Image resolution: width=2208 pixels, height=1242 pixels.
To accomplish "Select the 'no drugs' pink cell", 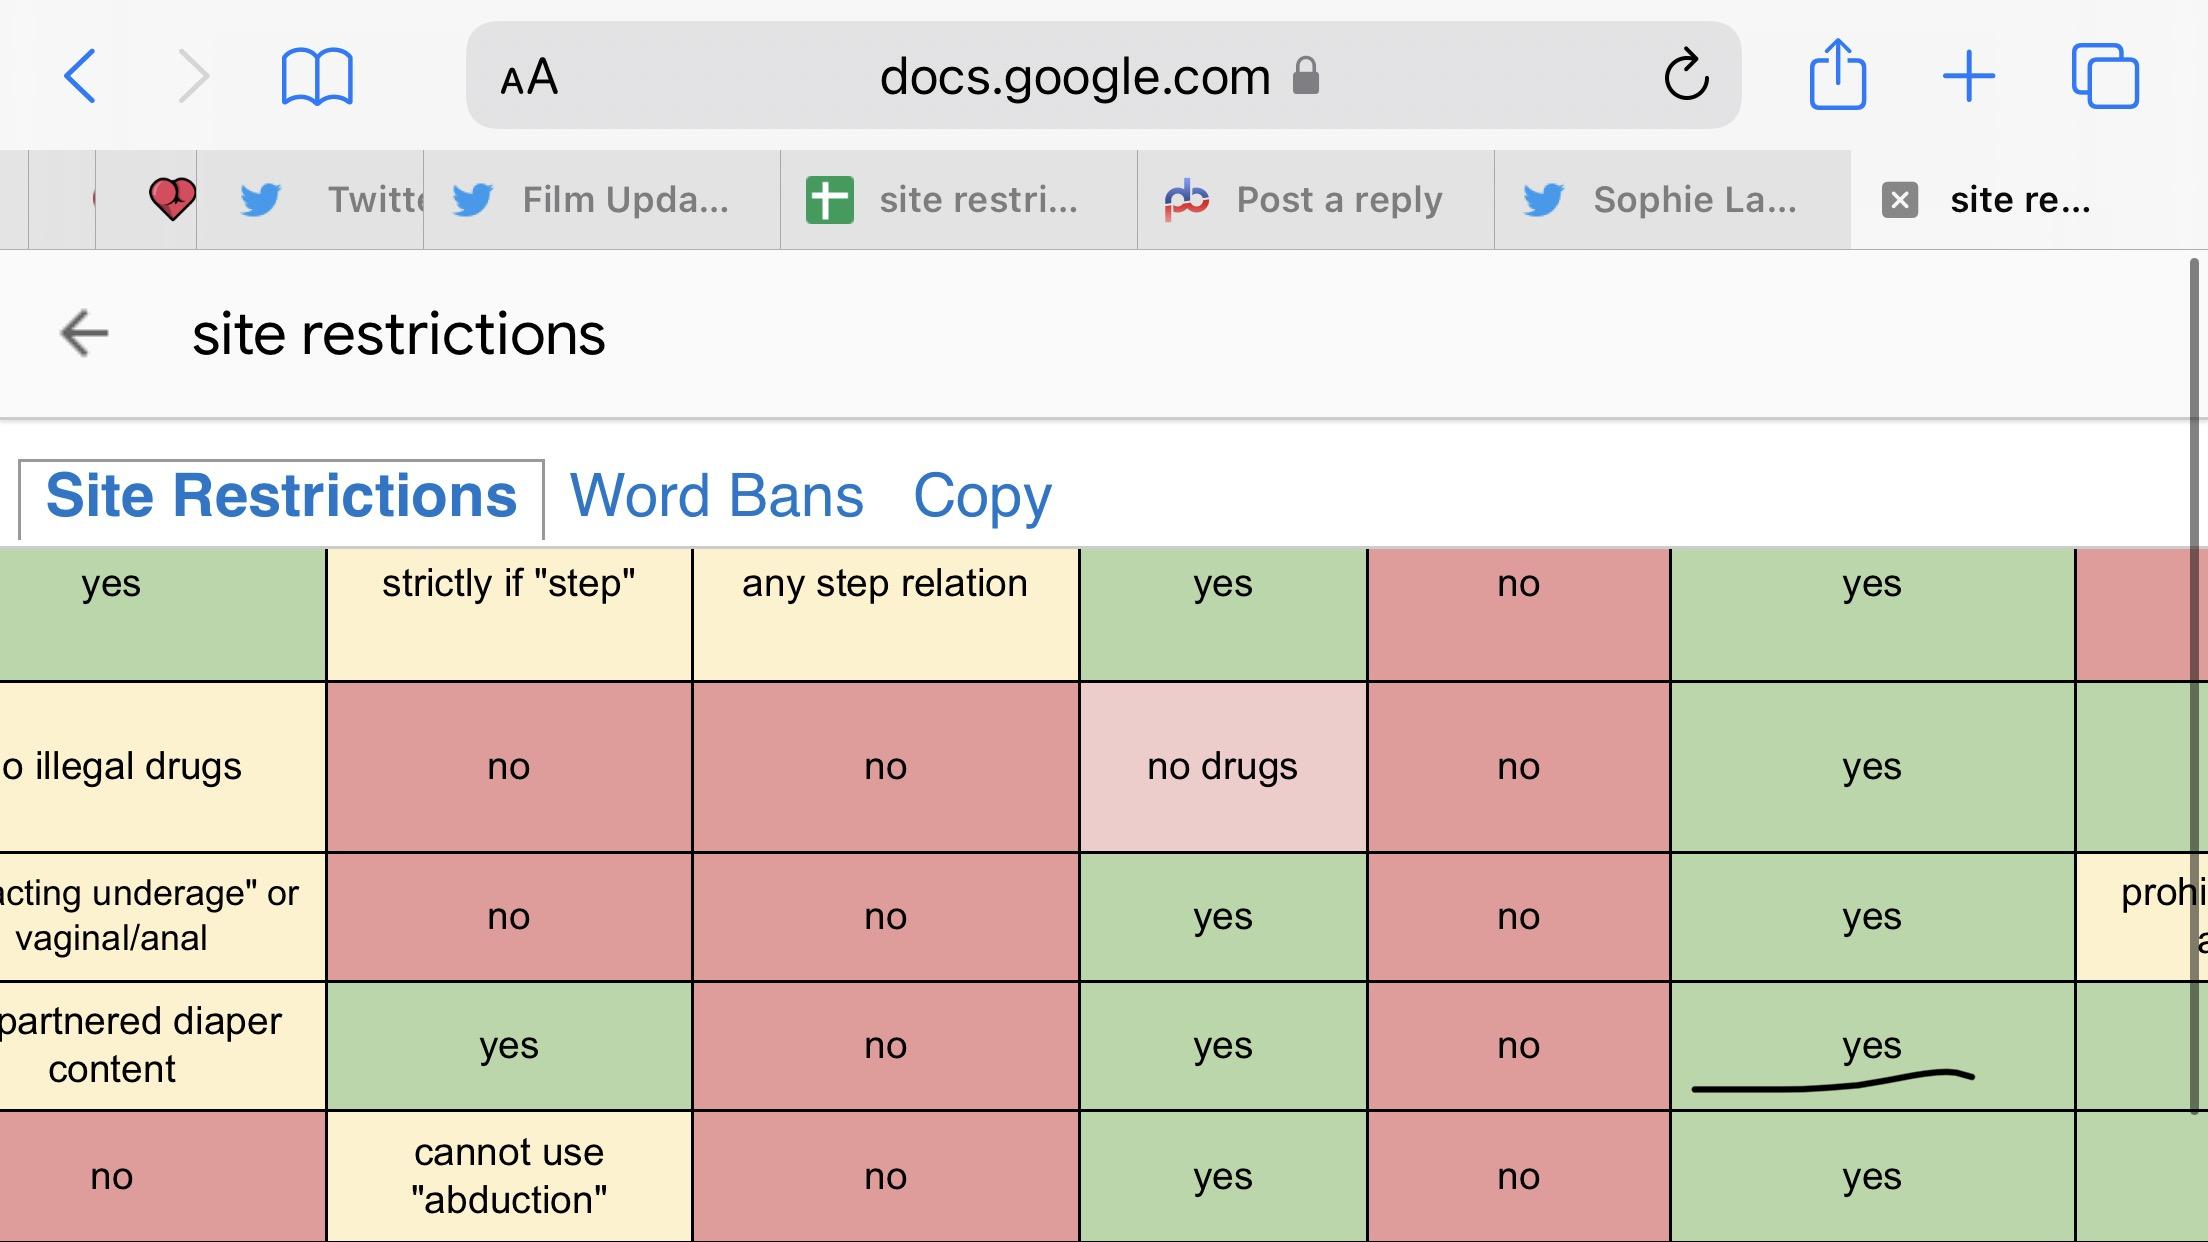I will pyautogui.click(x=1222, y=767).
